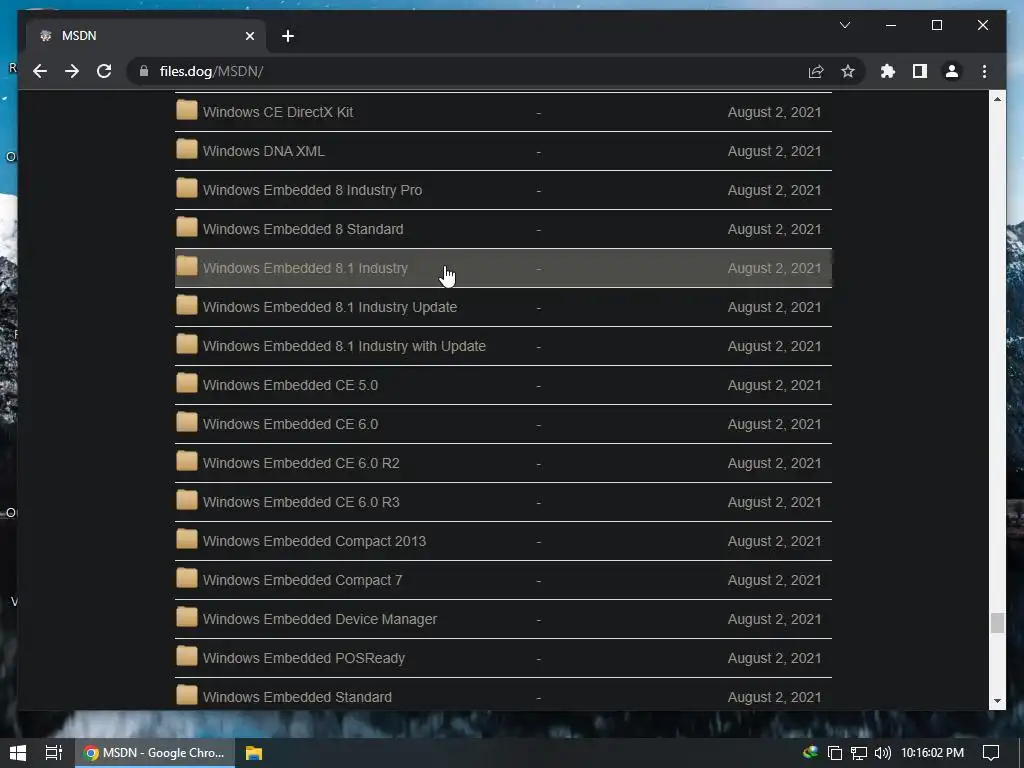The image size is (1024, 768).
Task: Reload the files.dog page
Action: (x=104, y=71)
